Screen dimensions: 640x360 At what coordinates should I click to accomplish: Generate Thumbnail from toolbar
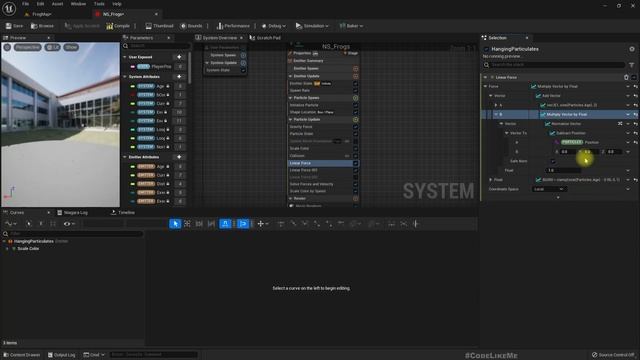(159, 26)
